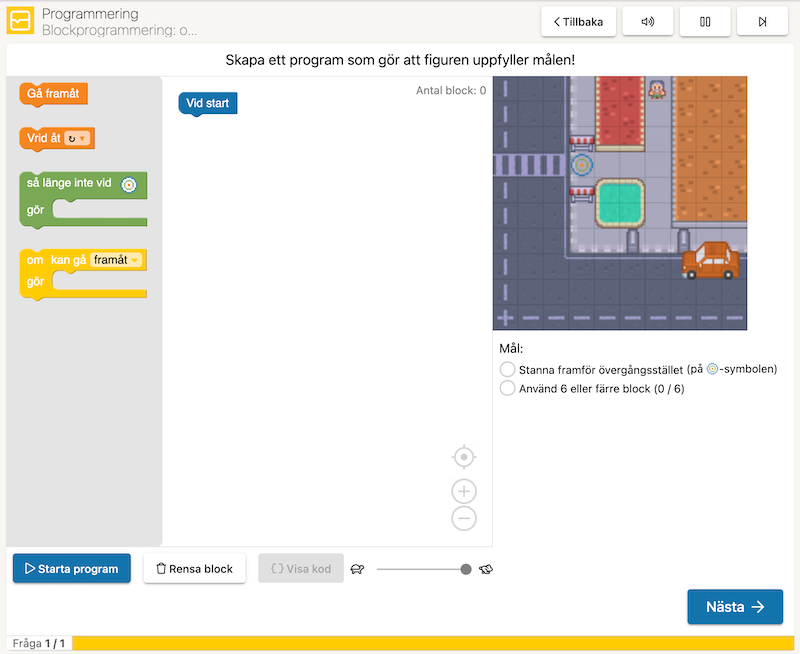Click the zebra crossing on the map

[529, 165]
